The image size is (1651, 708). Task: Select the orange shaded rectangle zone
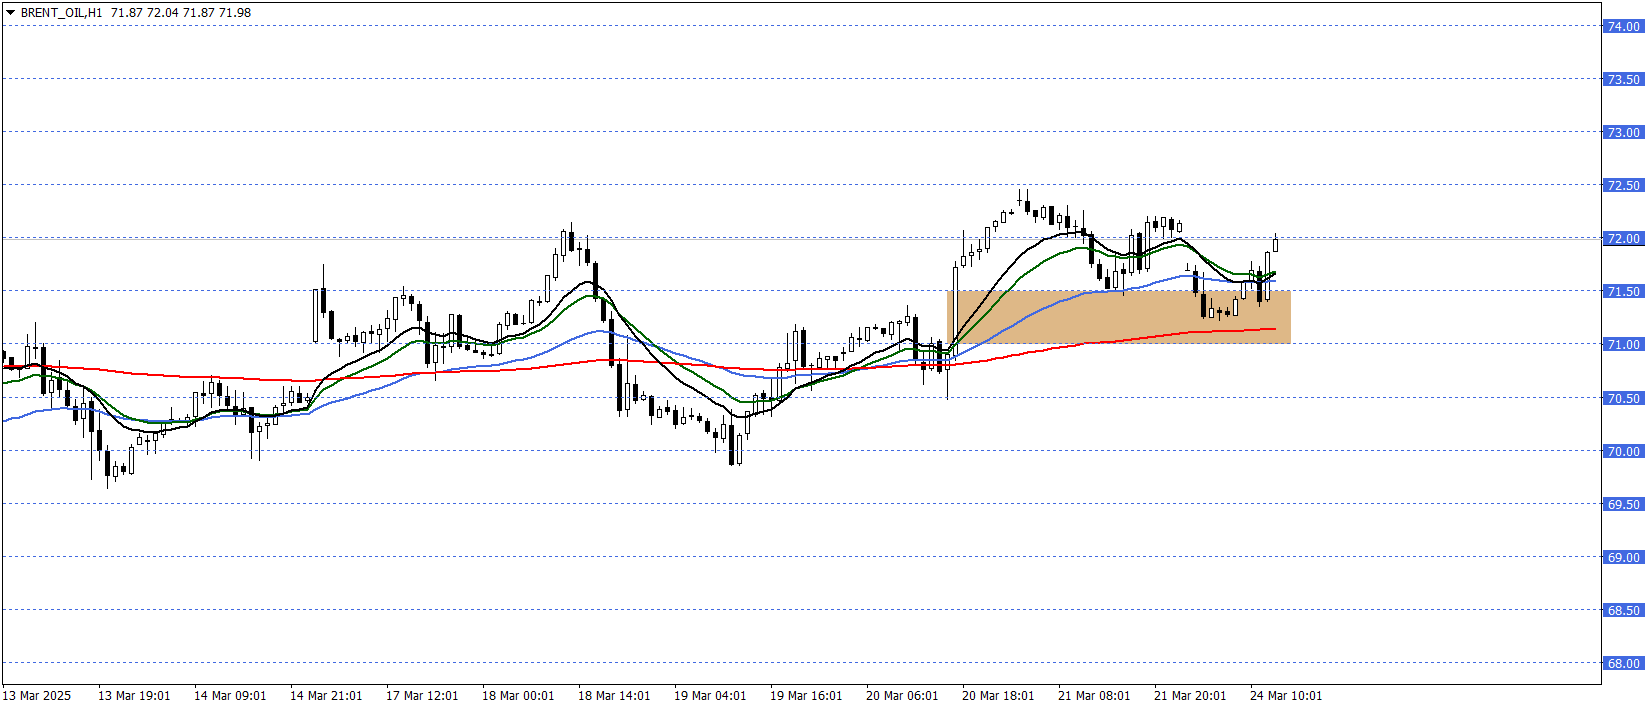1119,317
